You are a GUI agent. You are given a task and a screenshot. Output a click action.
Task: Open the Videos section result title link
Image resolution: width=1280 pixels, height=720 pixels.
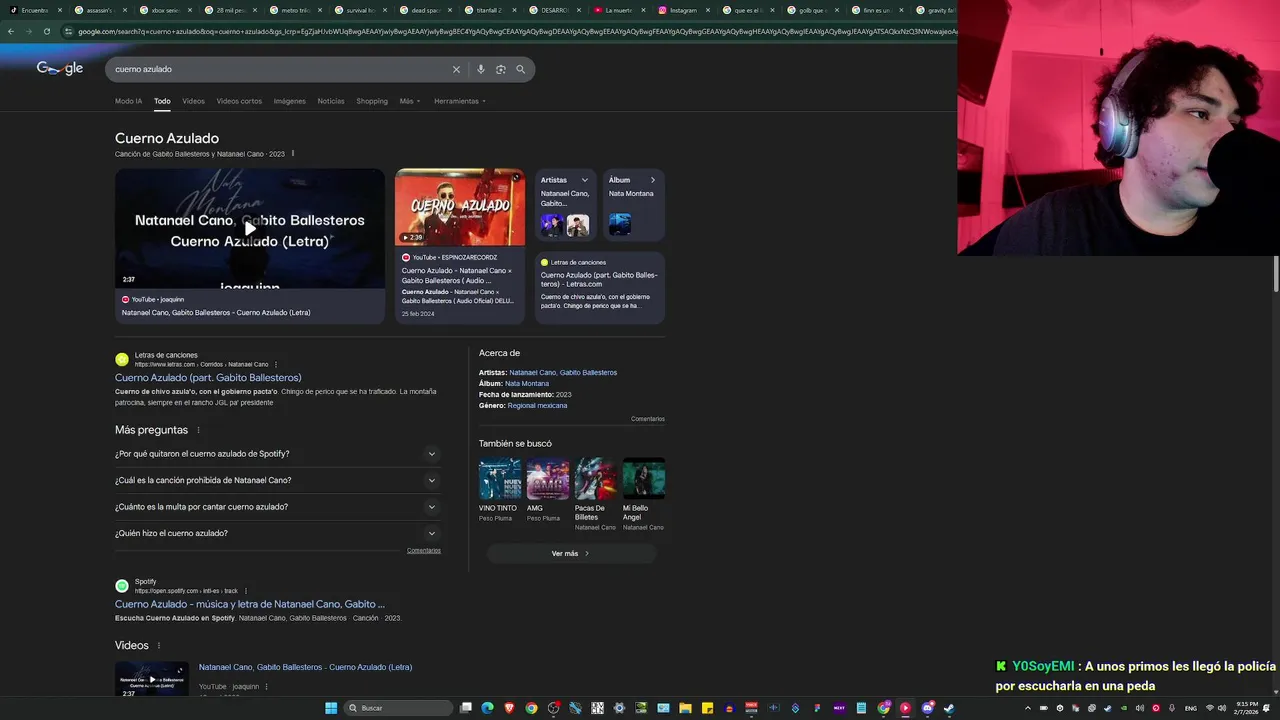[305, 667]
